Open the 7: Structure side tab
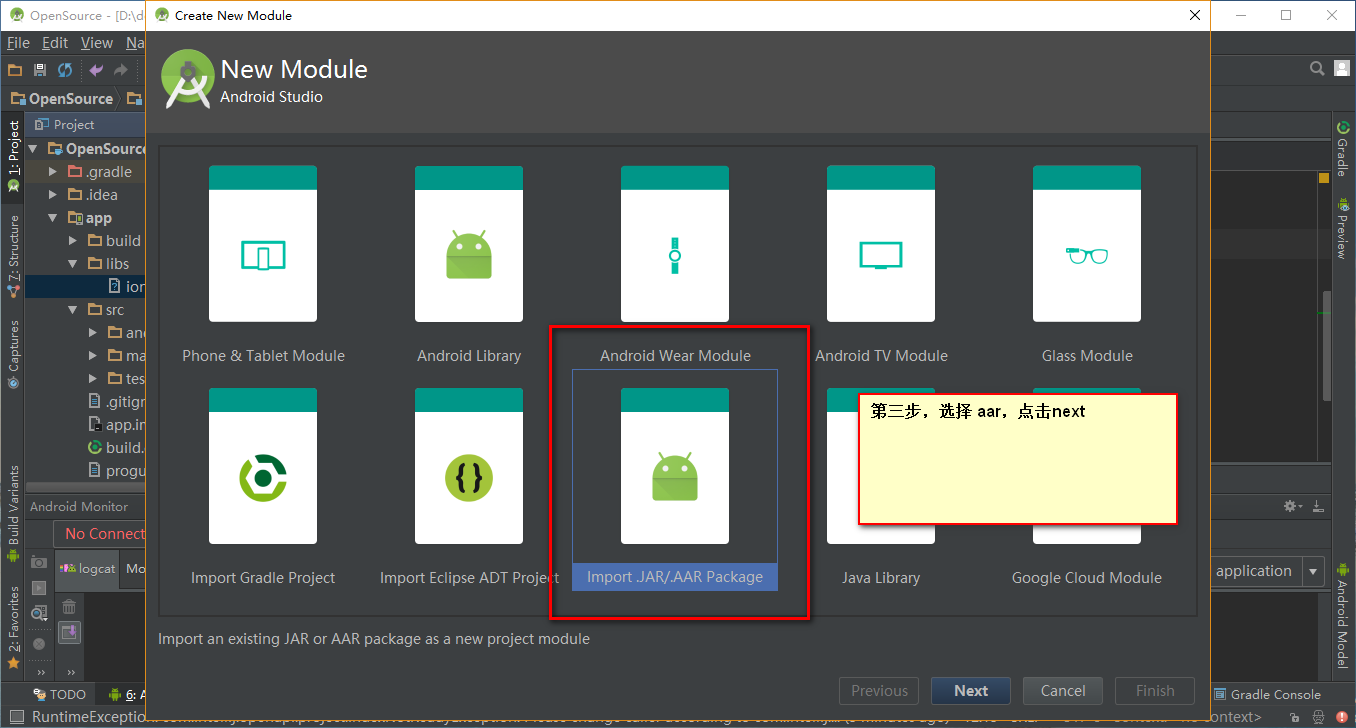Image resolution: width=1356 pixels, height=728 pixels. [13, 256]
